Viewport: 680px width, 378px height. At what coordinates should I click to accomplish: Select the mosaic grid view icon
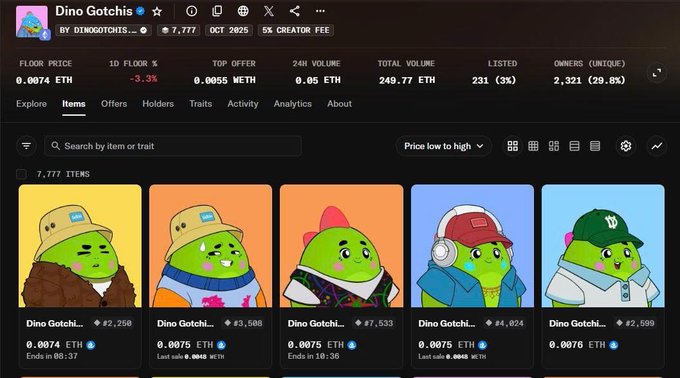(x=554, y=146)
